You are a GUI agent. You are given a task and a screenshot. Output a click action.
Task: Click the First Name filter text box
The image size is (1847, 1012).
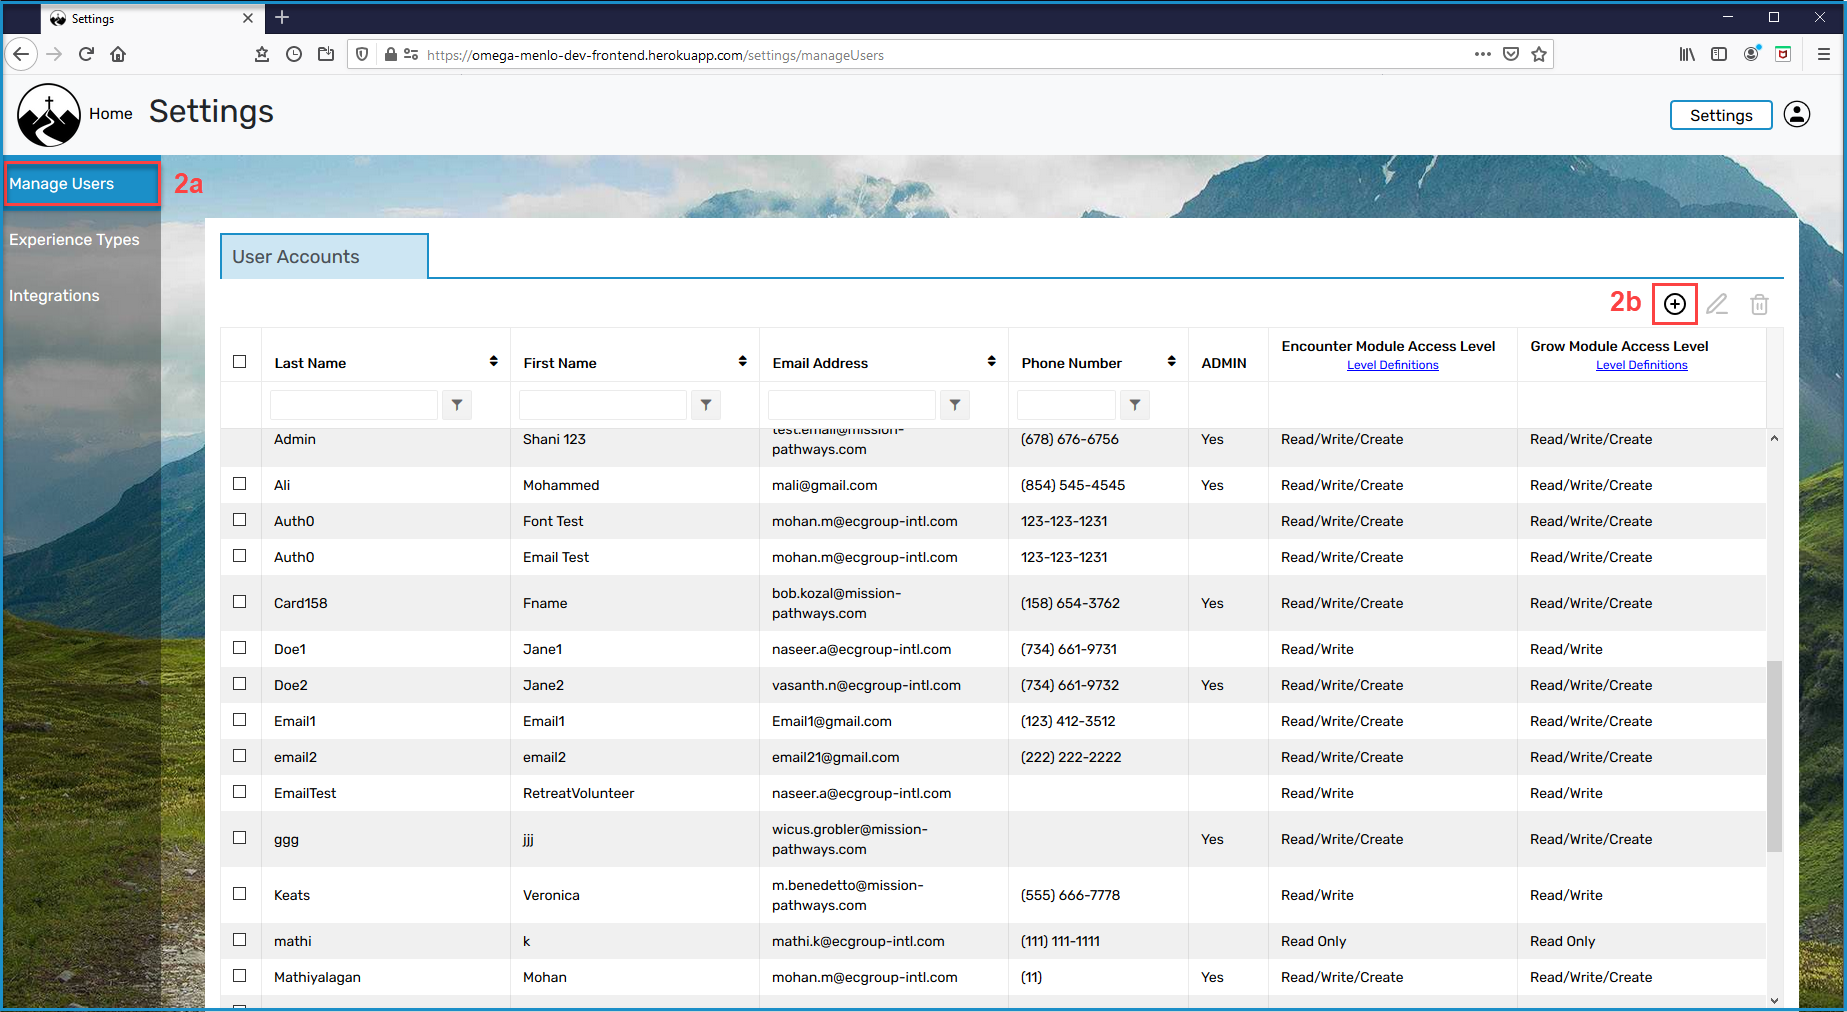[x=603, y=405]
